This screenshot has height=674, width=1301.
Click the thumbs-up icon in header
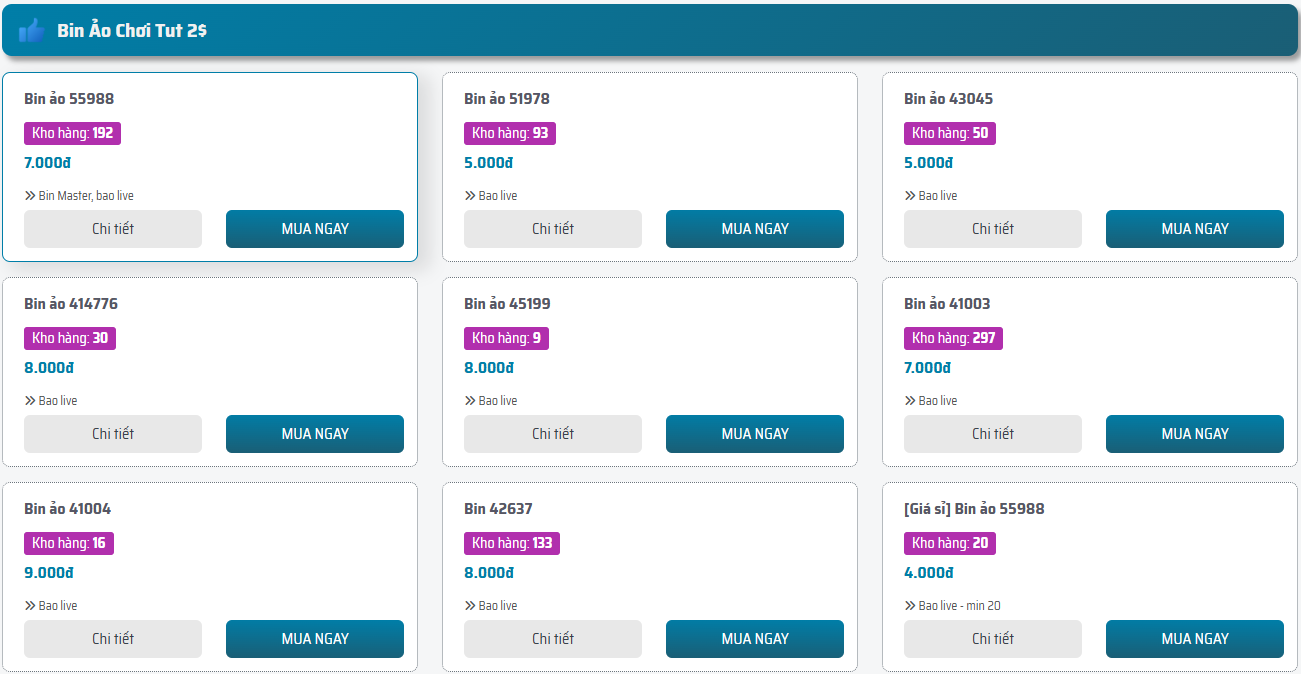coord(31,31)
